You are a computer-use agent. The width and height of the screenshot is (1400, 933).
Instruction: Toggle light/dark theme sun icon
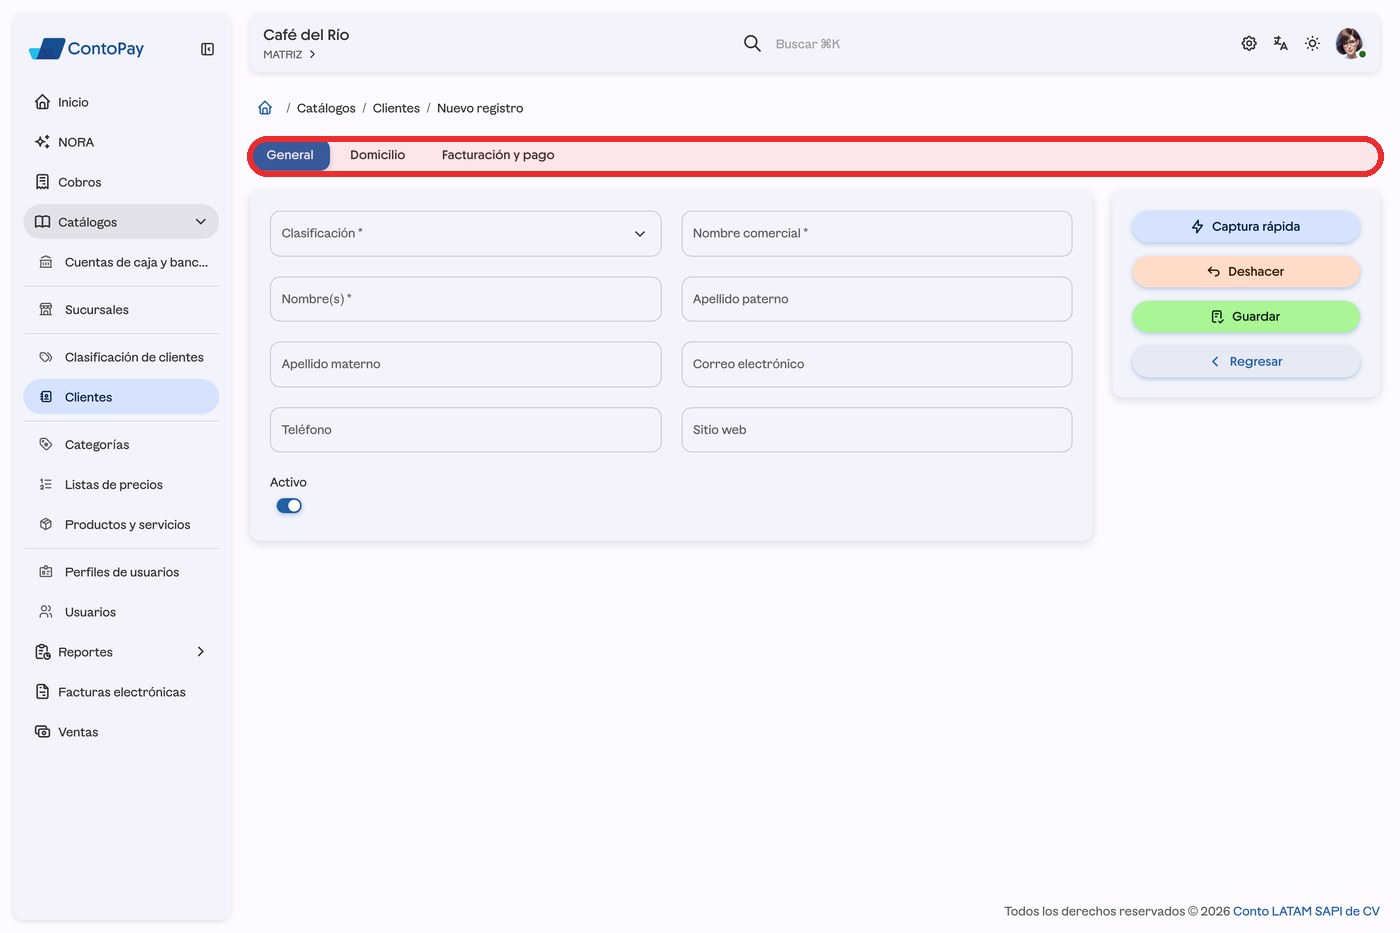coord(1313,43)
